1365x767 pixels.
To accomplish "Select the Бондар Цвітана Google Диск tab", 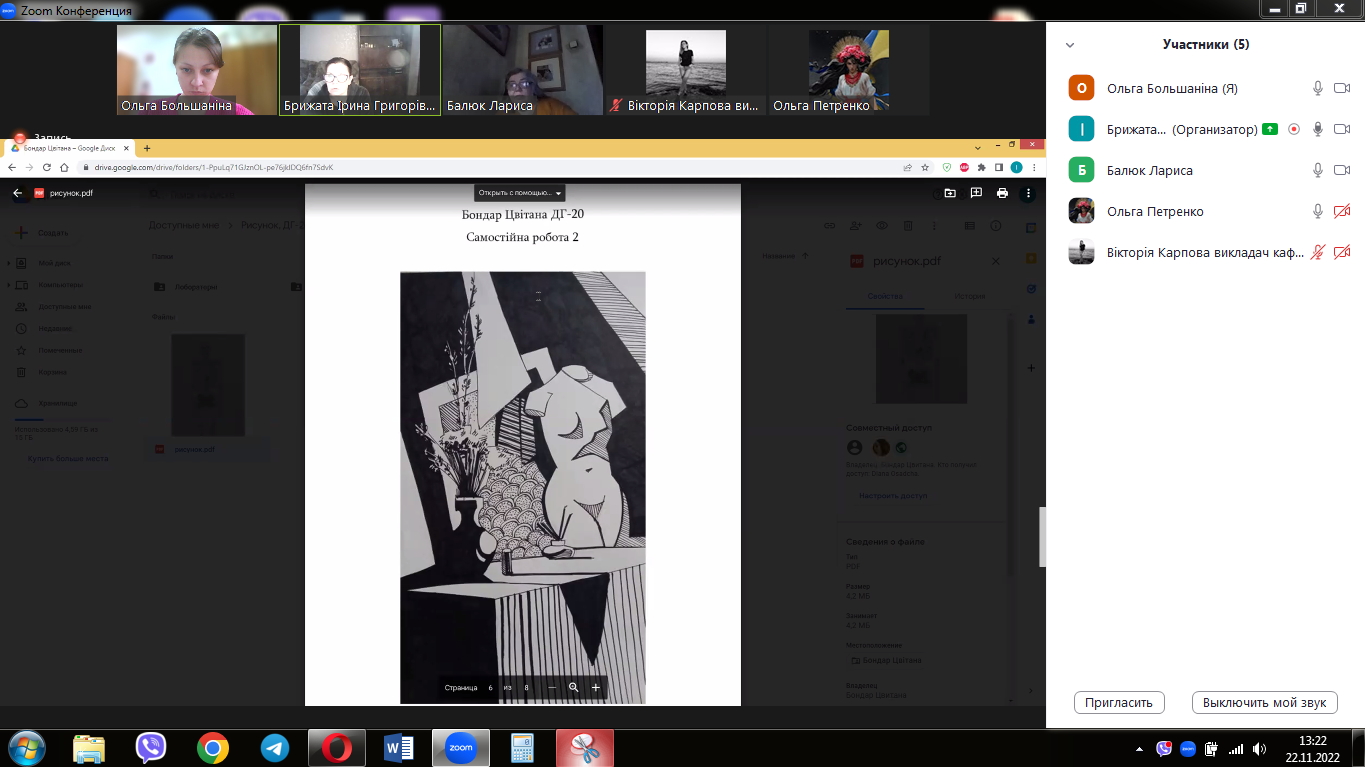I will tap(70, 148).
